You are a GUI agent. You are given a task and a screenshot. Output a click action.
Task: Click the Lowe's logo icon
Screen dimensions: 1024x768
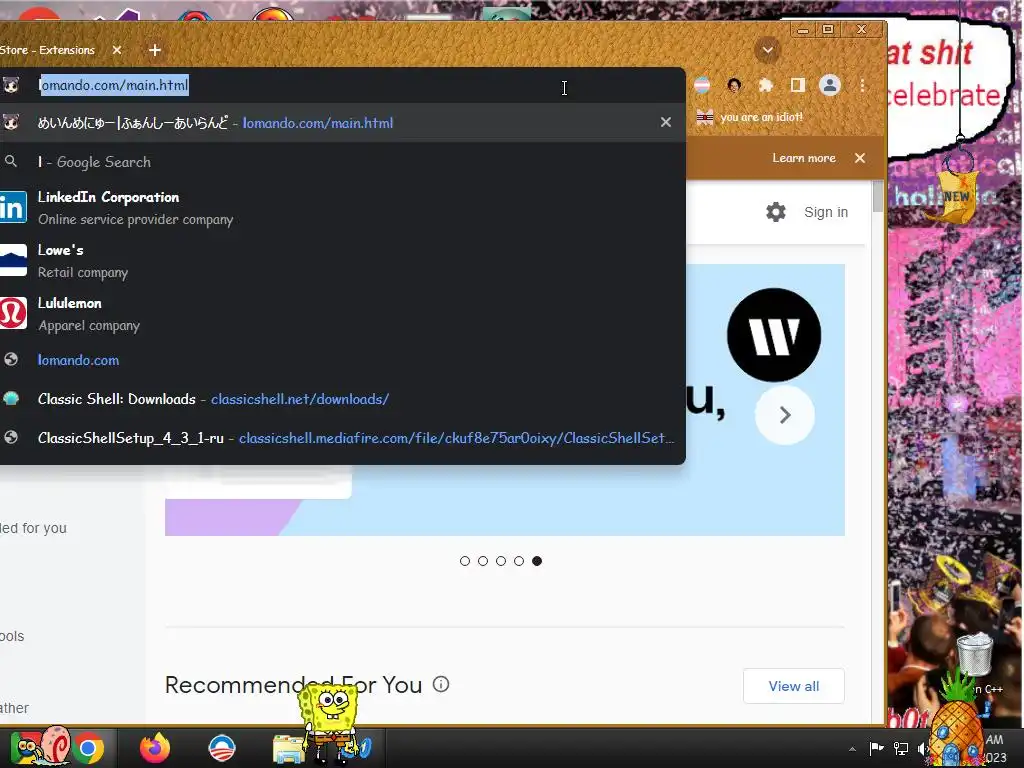(x=12, y=261)
